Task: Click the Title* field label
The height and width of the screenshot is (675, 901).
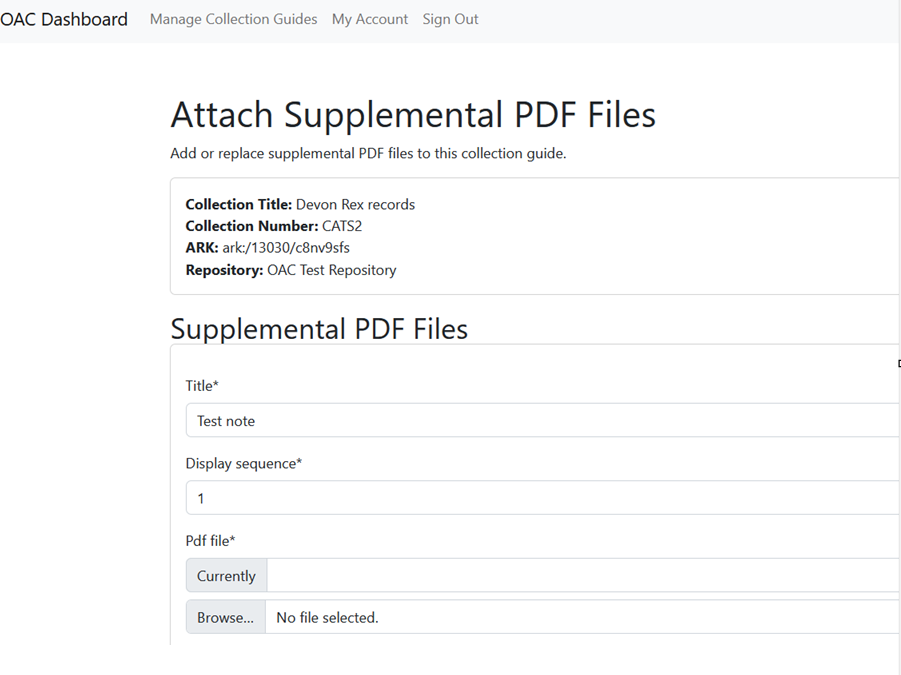Action: coord(201,386)
